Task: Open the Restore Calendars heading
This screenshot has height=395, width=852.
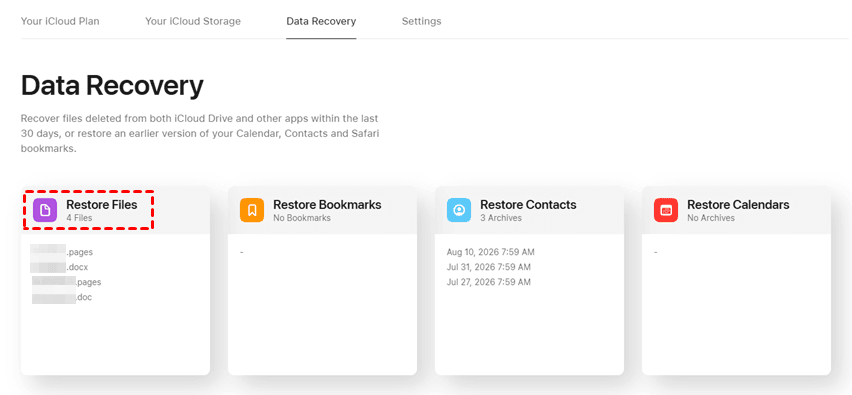Action: click(x=738, y=205)
